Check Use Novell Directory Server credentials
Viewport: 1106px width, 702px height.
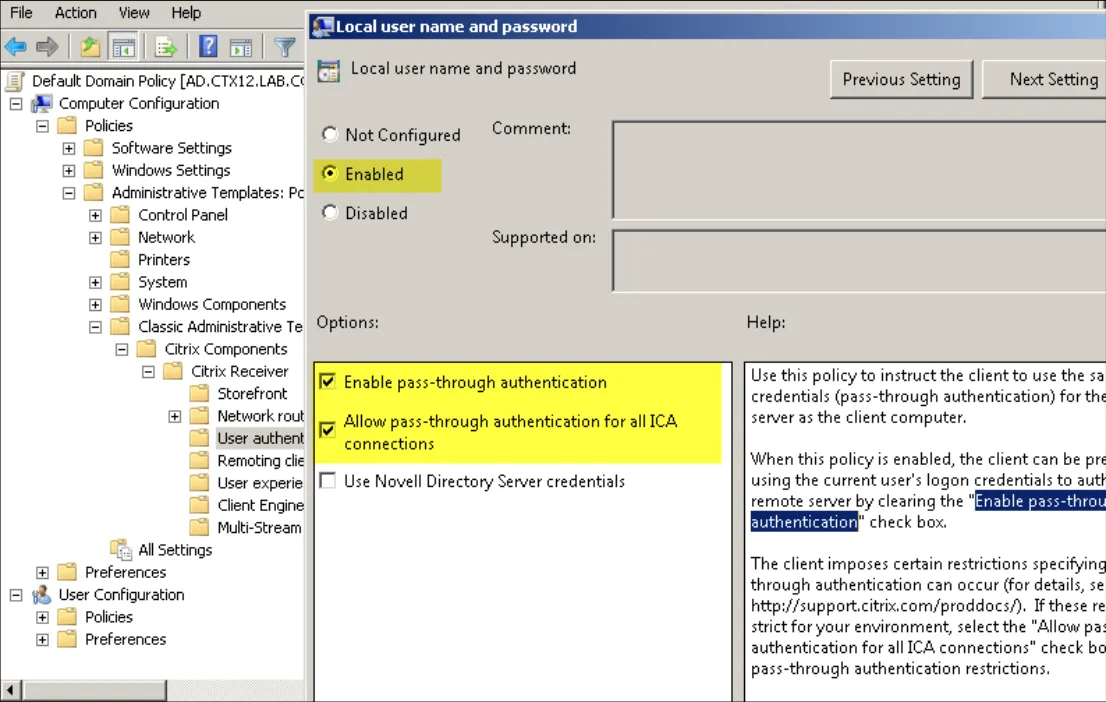pos(327,480)
